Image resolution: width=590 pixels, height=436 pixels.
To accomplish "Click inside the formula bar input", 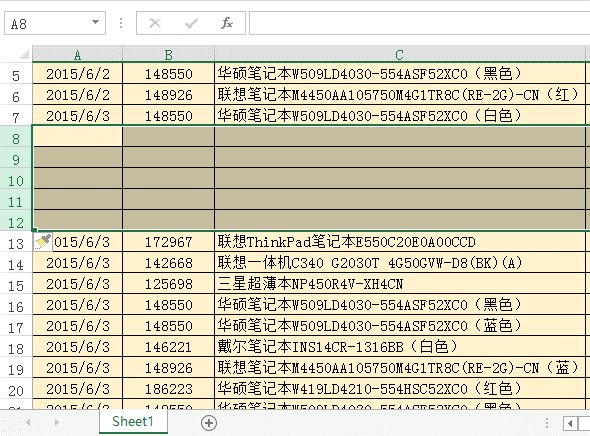I will [x=420, y=23].
